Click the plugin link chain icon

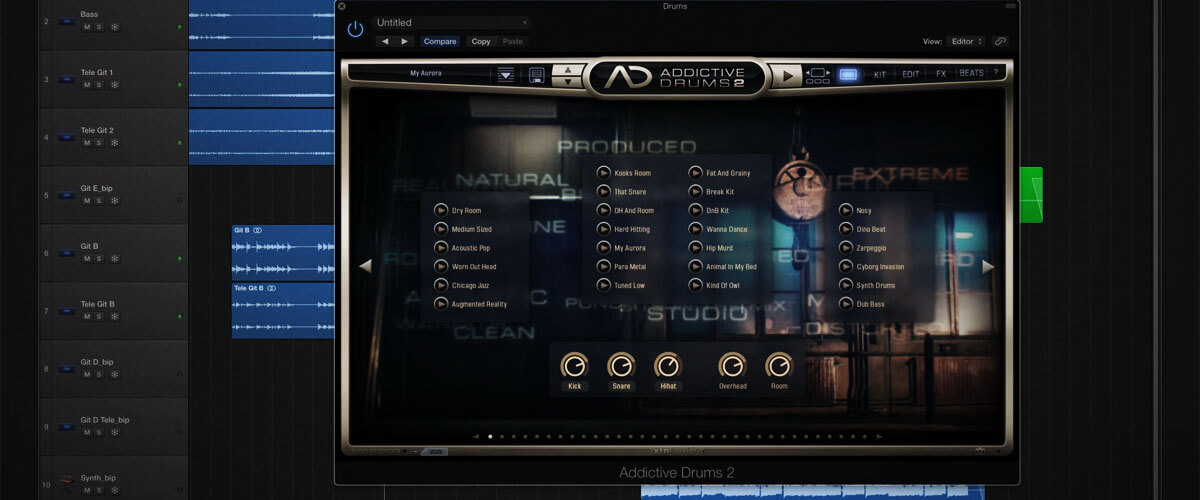click(x=1000, y=41)
